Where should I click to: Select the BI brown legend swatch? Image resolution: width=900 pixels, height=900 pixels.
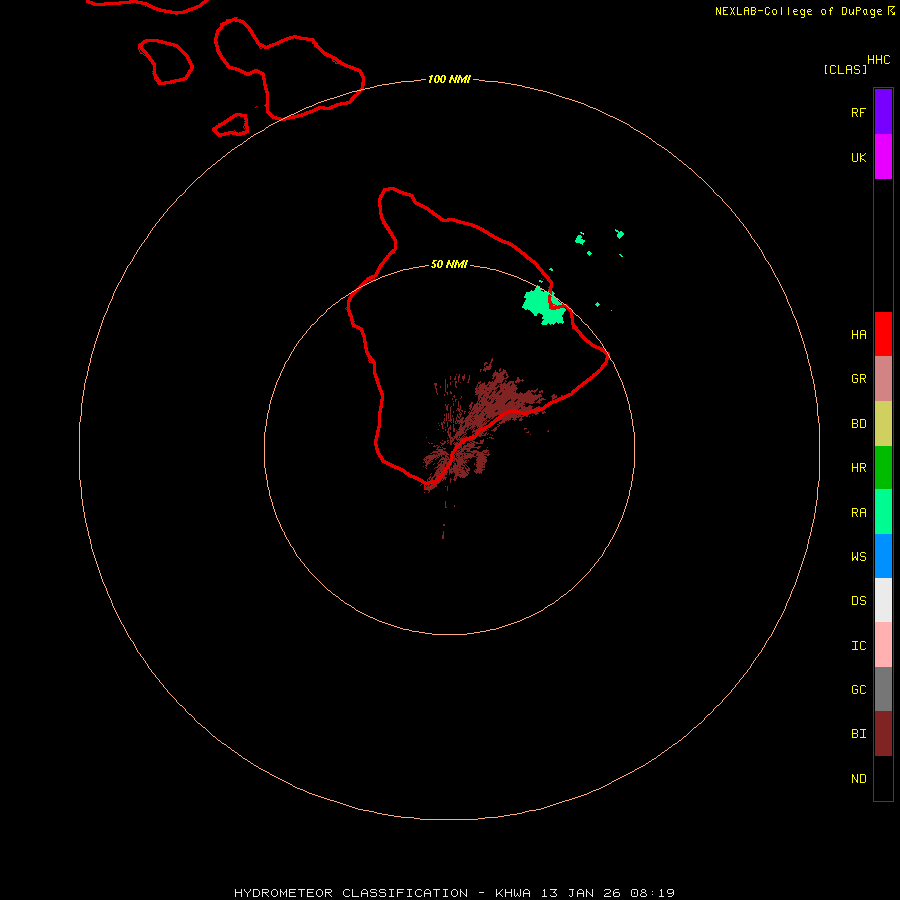pos(883,734)
